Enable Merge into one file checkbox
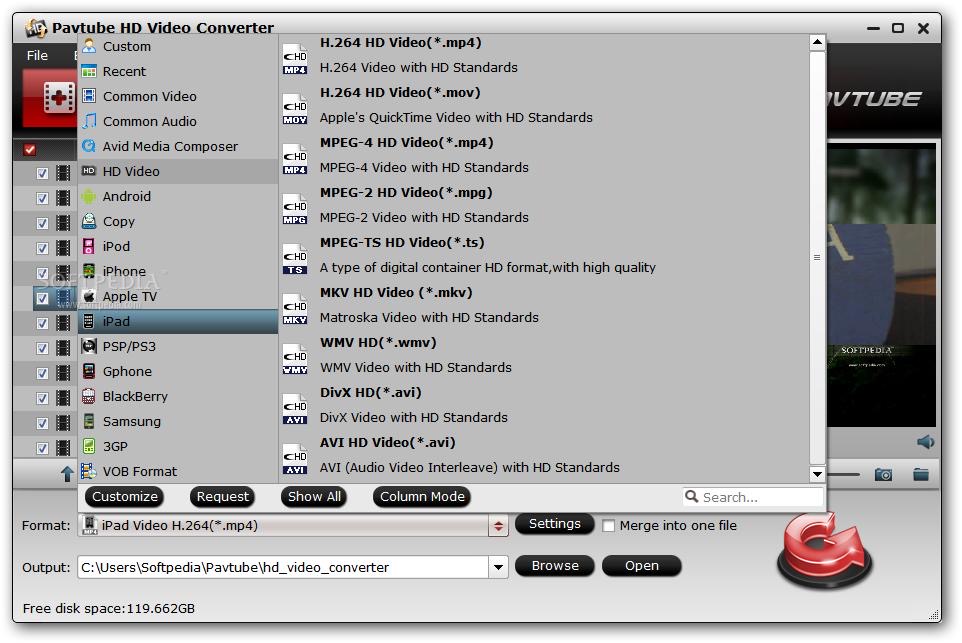Viewport: 962px width, 643px height. [609, 526]
